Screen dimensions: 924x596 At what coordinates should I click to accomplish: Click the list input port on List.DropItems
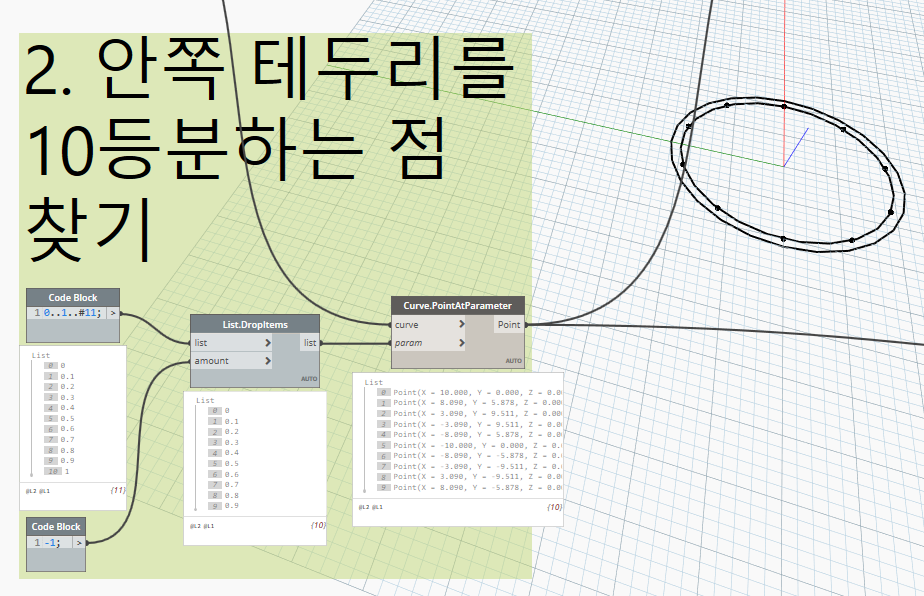click(200, 343)
